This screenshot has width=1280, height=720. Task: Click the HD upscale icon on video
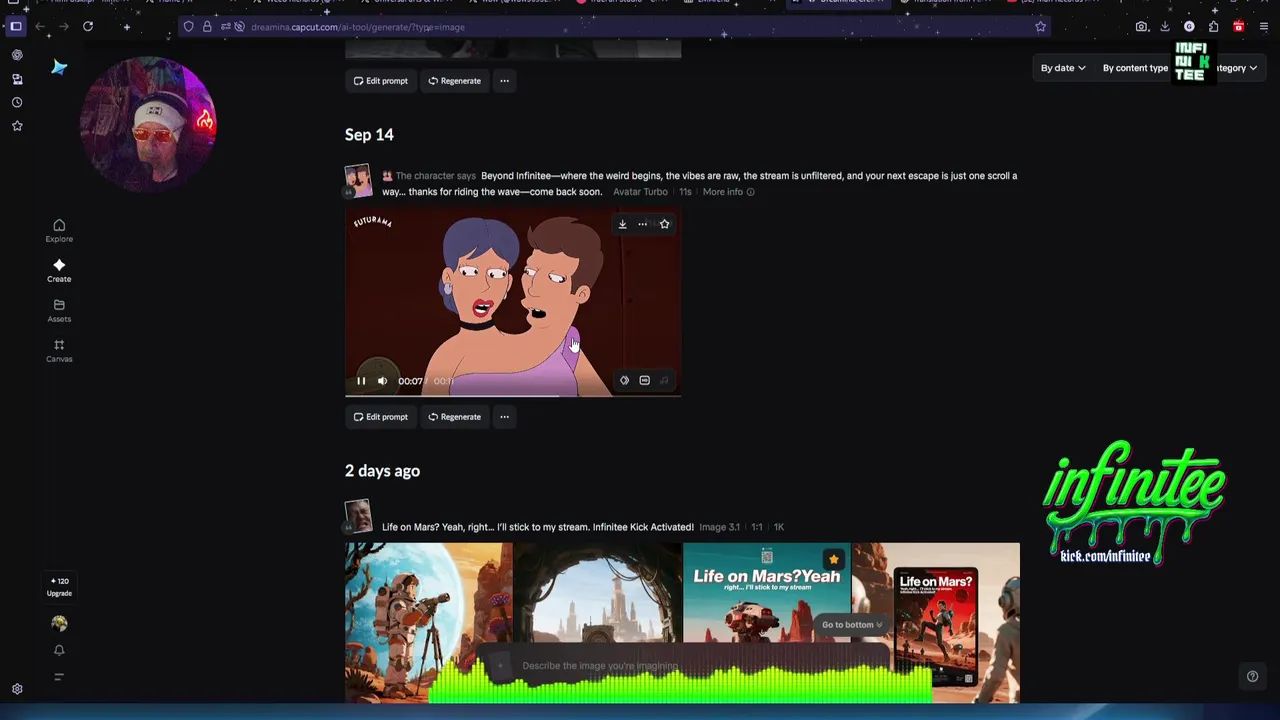pos(644,381)
